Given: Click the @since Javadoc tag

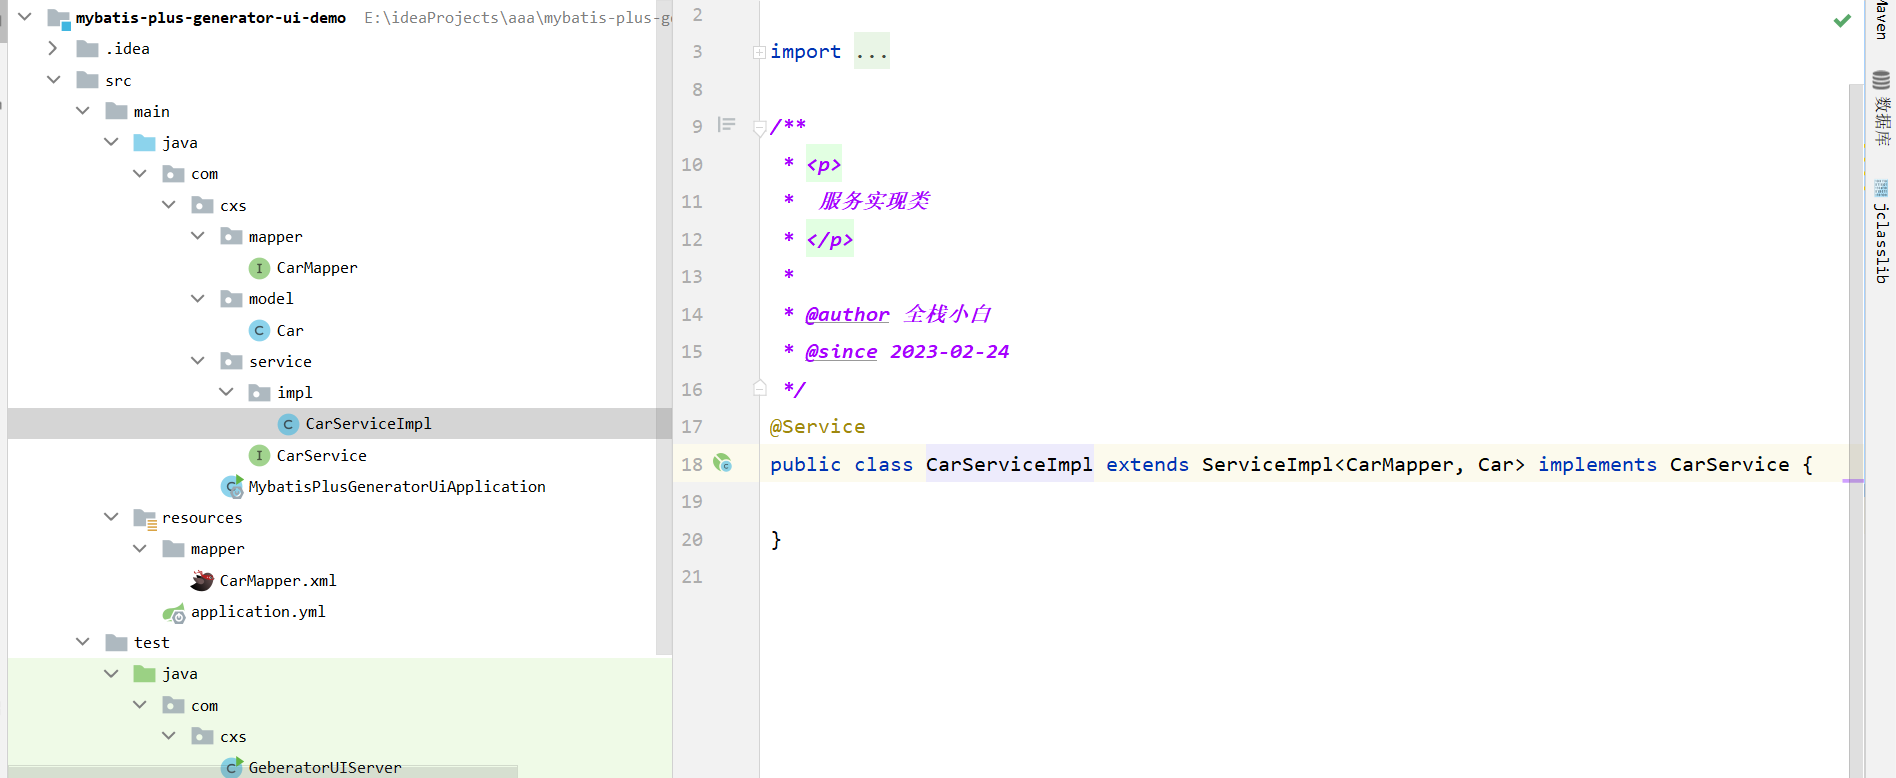Looking at the screenshot, I should coord(841,351).
